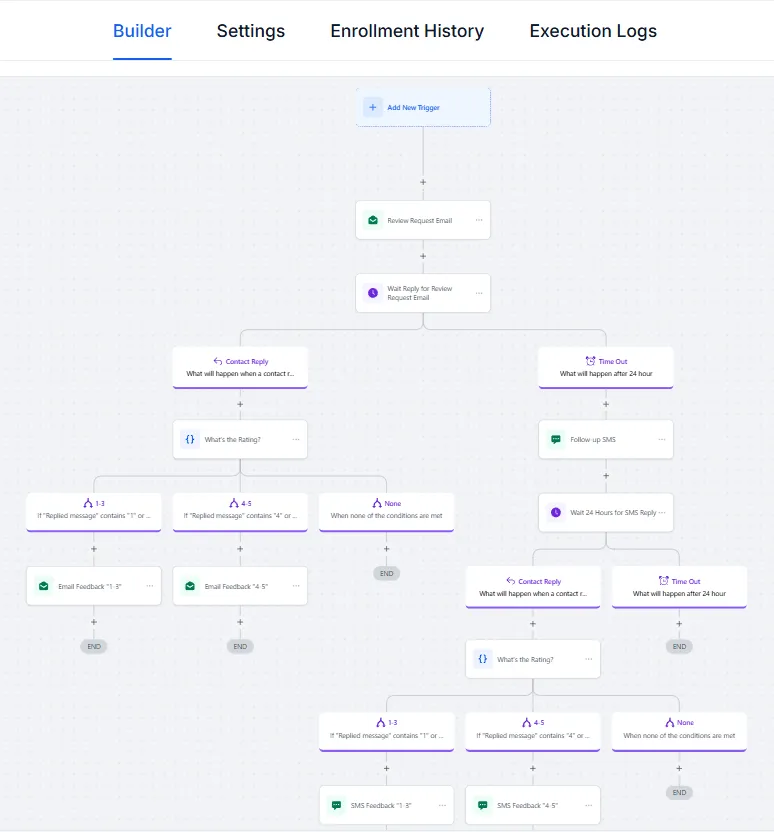Image resolution: width=774 pixels, height=832 pixels.
Task: Click the Email Feedback "4-5" envelope icon
Action: (190, 586)
